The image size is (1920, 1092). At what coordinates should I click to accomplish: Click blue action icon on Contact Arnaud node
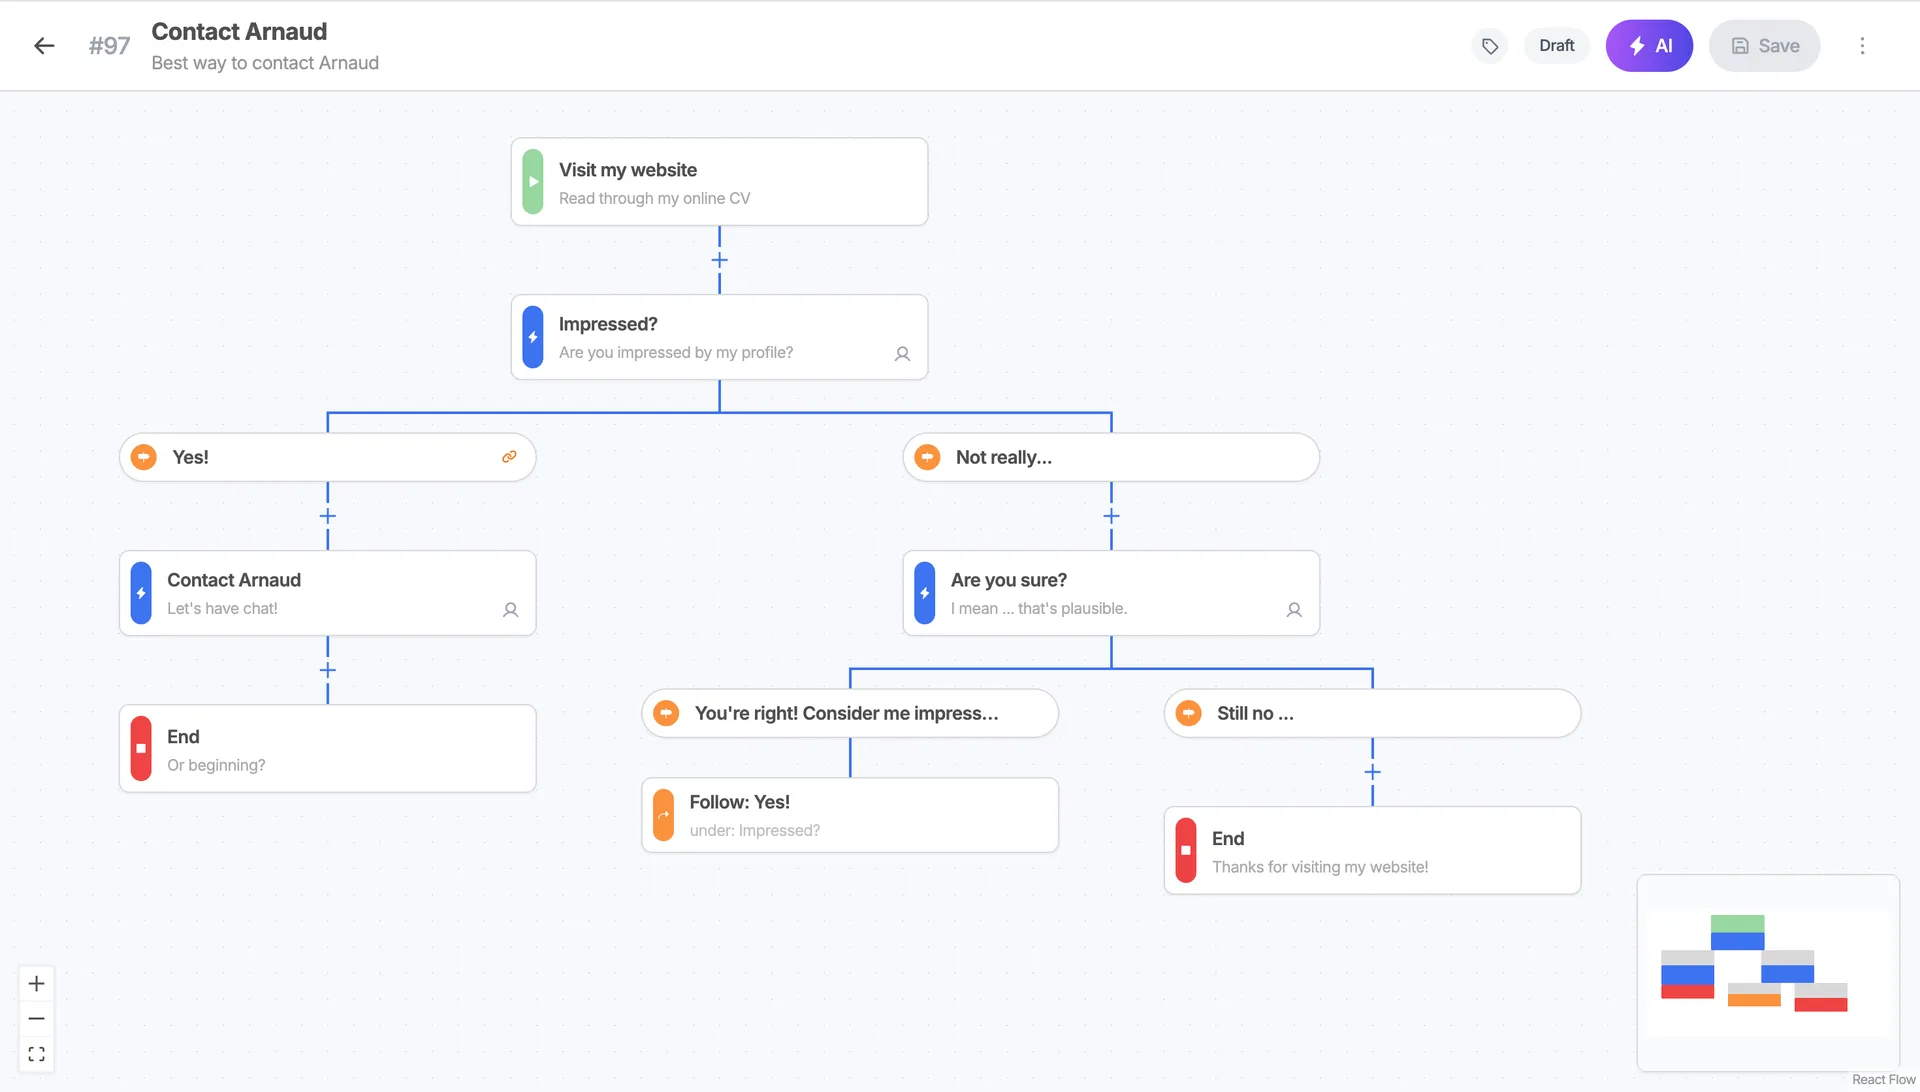pyautogui.click(x=141, y=593)
